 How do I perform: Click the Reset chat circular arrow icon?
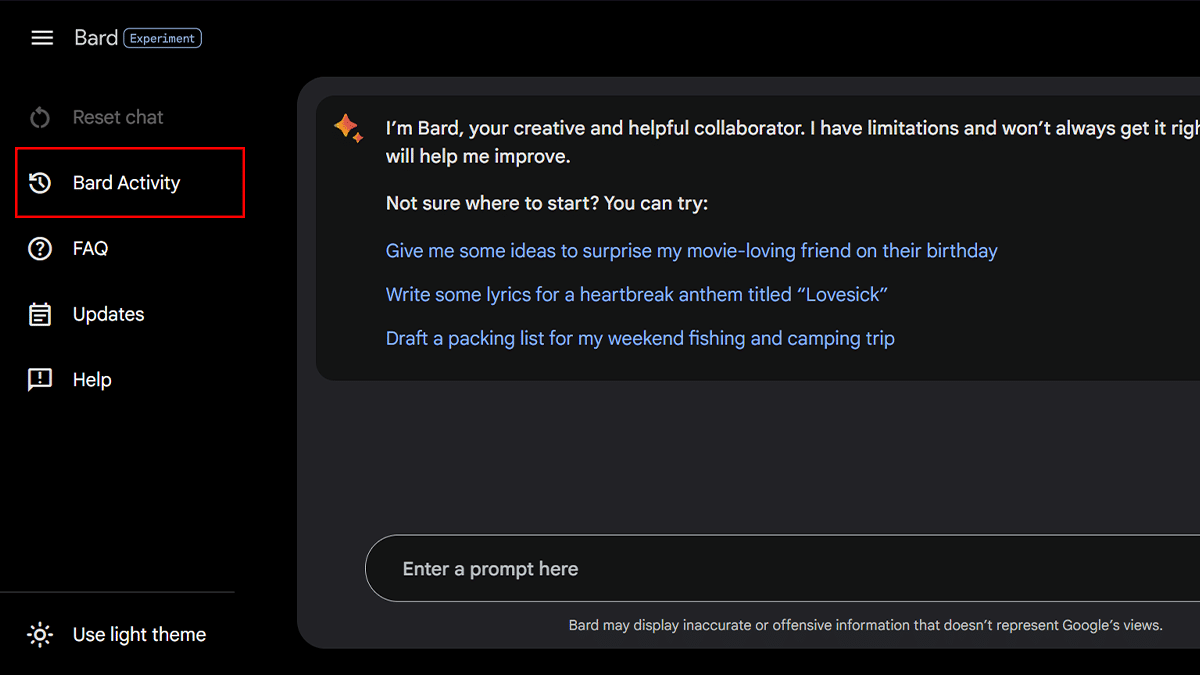point(40,118)
